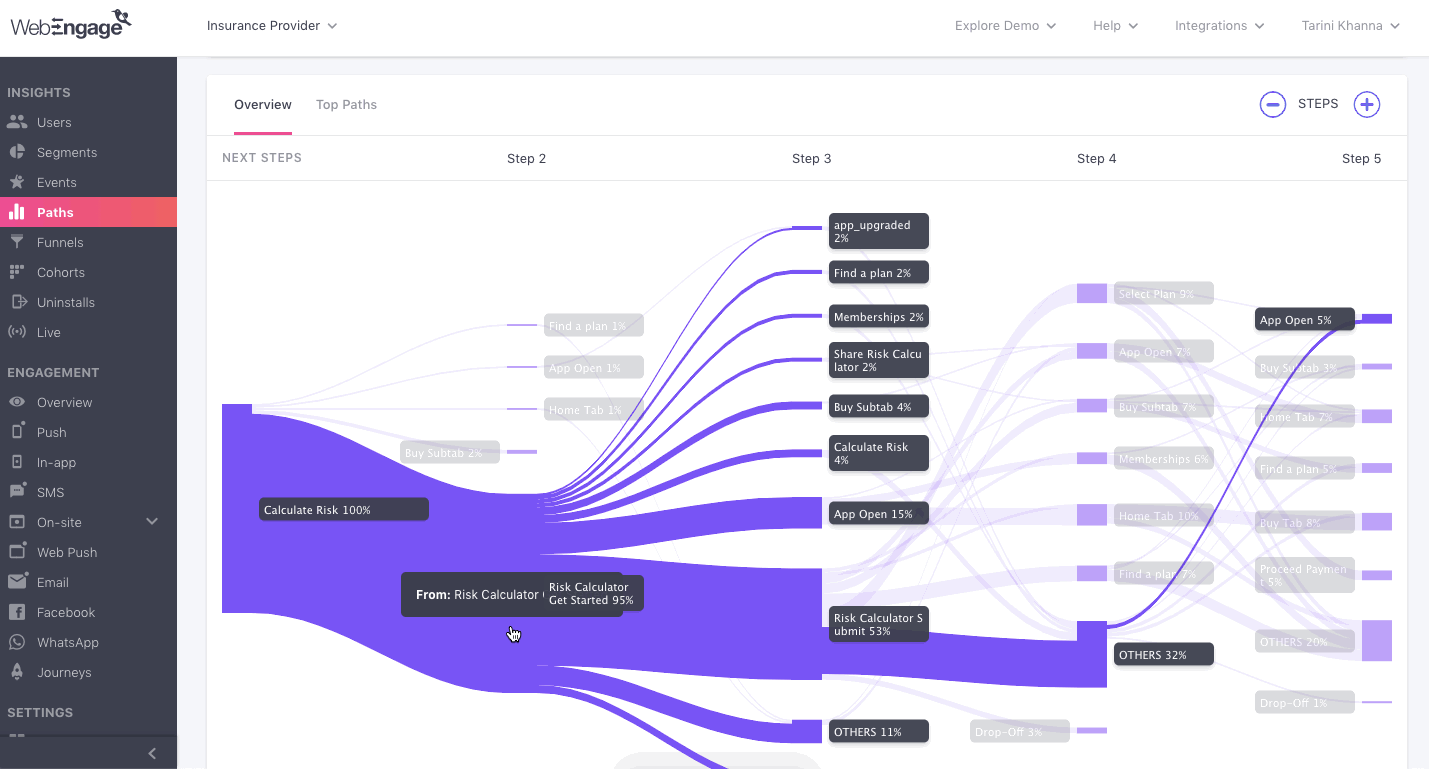Image resolution: width=1429 pixels, height=769 pixels.
Task: Open the Integrations dropdown menu
Action: click(1219, 25)
